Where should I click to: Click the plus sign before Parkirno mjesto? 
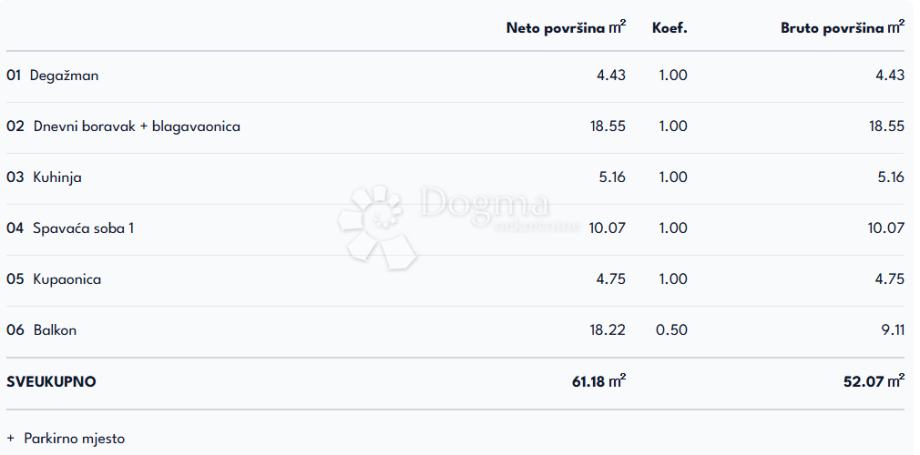tap(11, 438)
